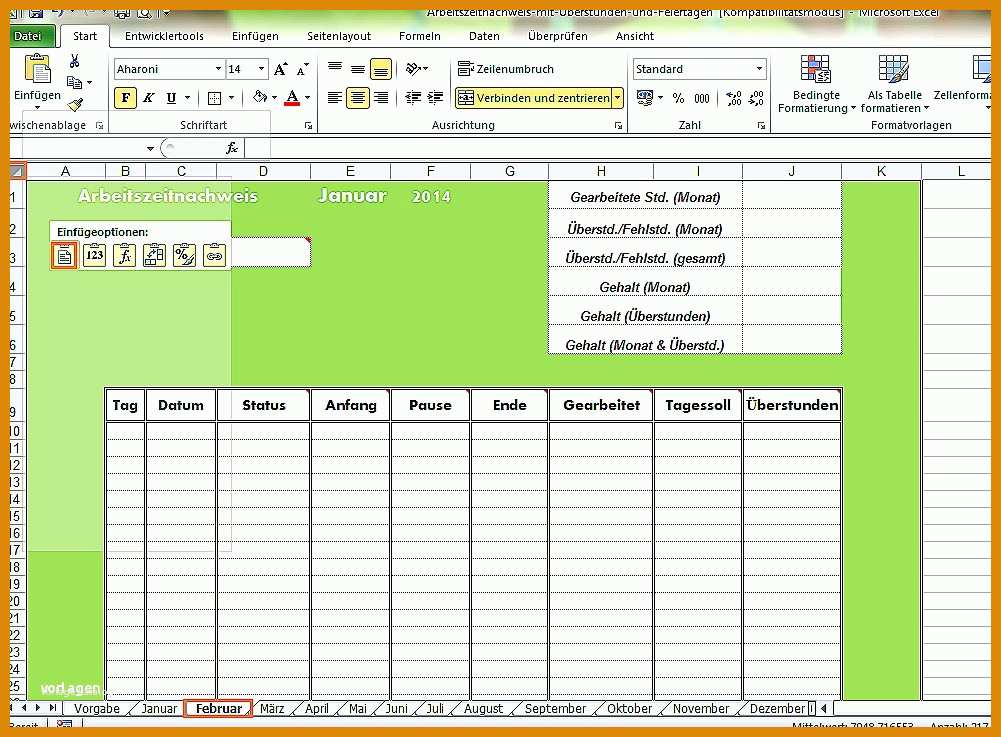The width and height of the screenshot is (1001, 737).
Task: Open Bedingte Formatierung
Action: pyautogui.click(x=816, y=84)
